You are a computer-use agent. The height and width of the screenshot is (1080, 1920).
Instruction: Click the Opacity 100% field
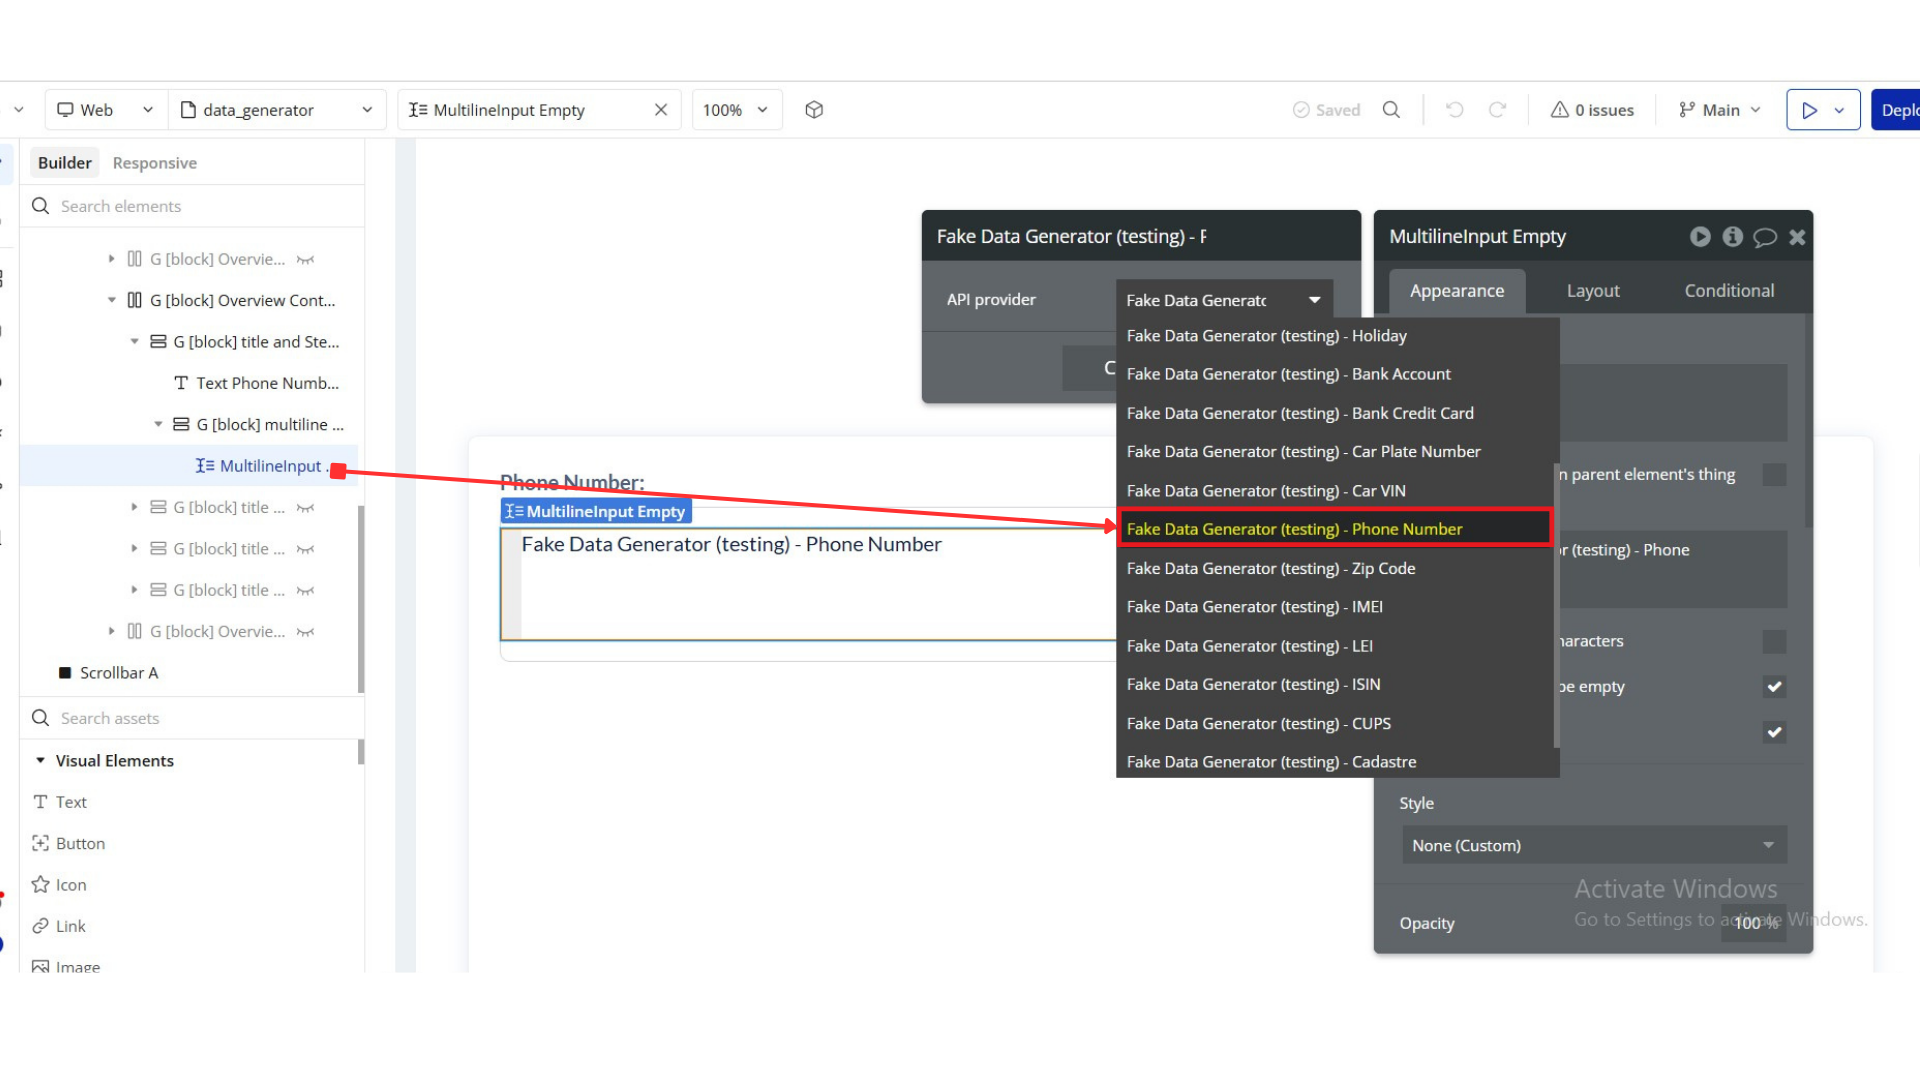[1754, 923]
